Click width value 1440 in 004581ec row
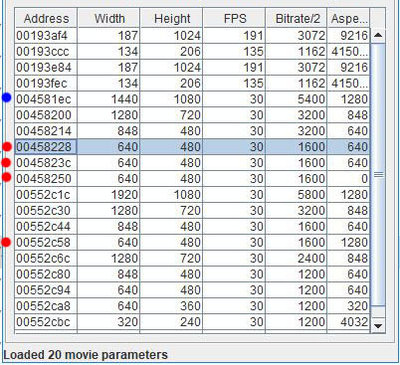The image size is (400, 365). (x=109, y=99)
